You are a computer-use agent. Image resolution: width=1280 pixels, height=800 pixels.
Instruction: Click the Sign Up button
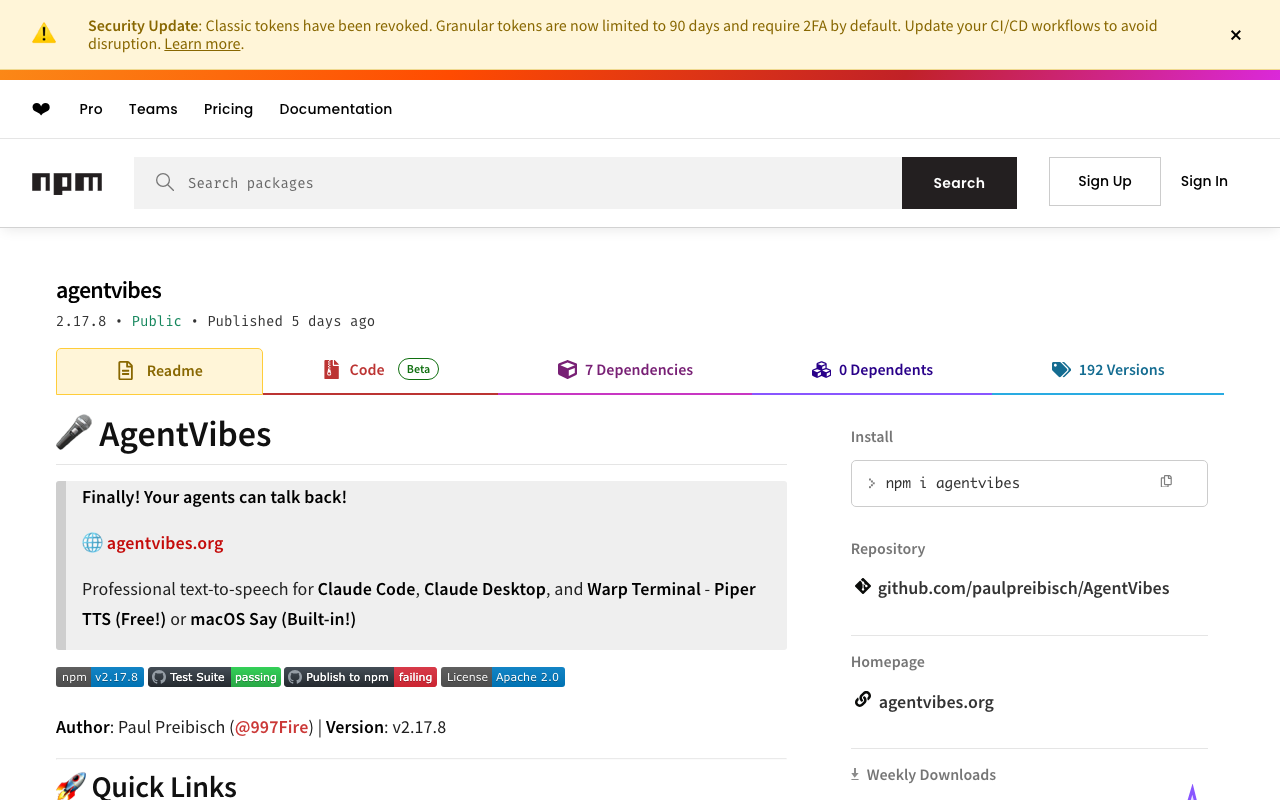pos(1104,181)
